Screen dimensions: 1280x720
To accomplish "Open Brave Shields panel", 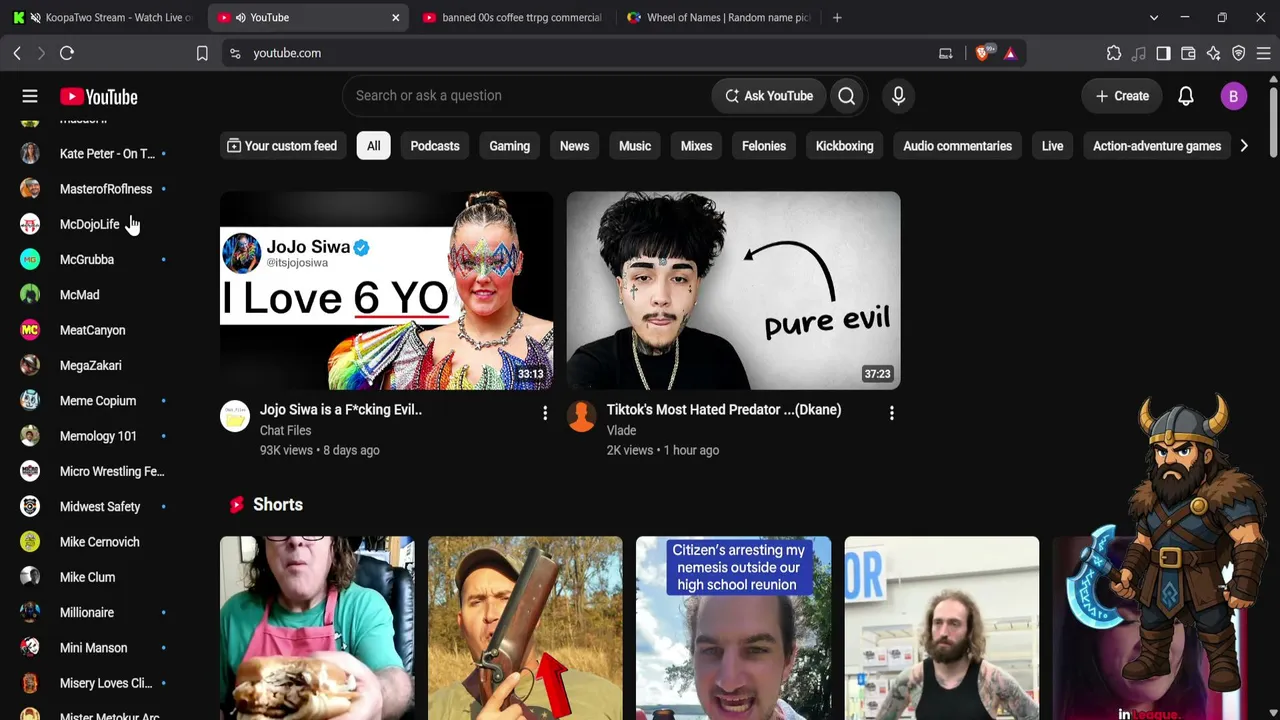I will tap(984, 53).
